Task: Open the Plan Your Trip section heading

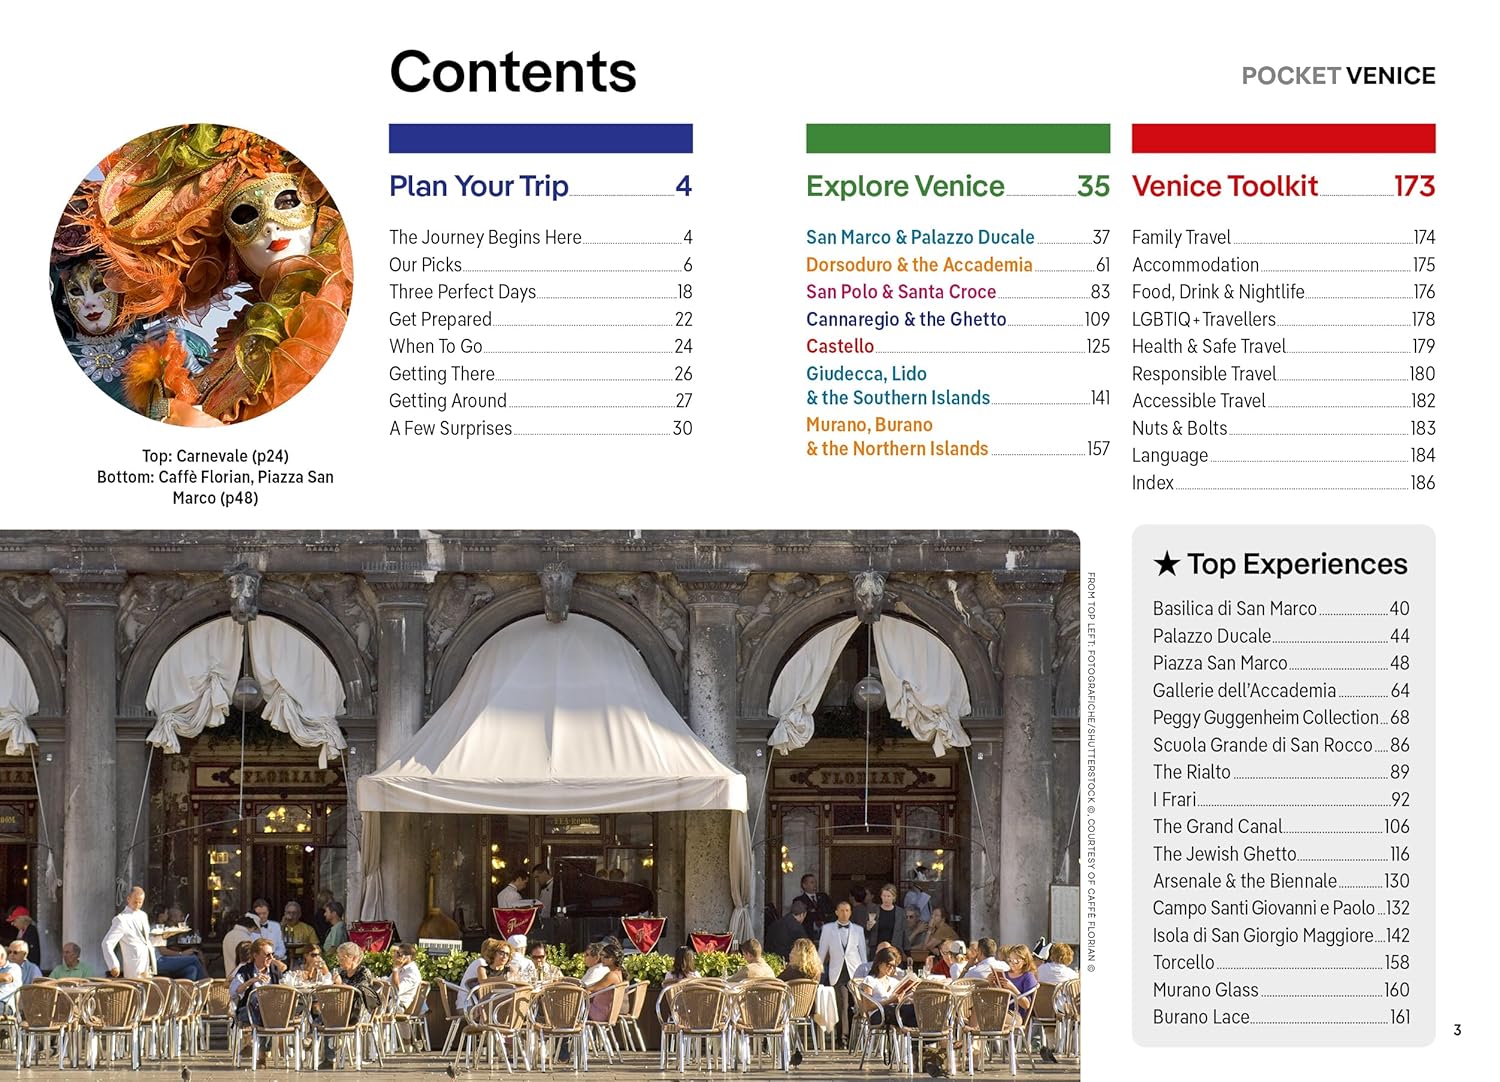Action: 540,186
